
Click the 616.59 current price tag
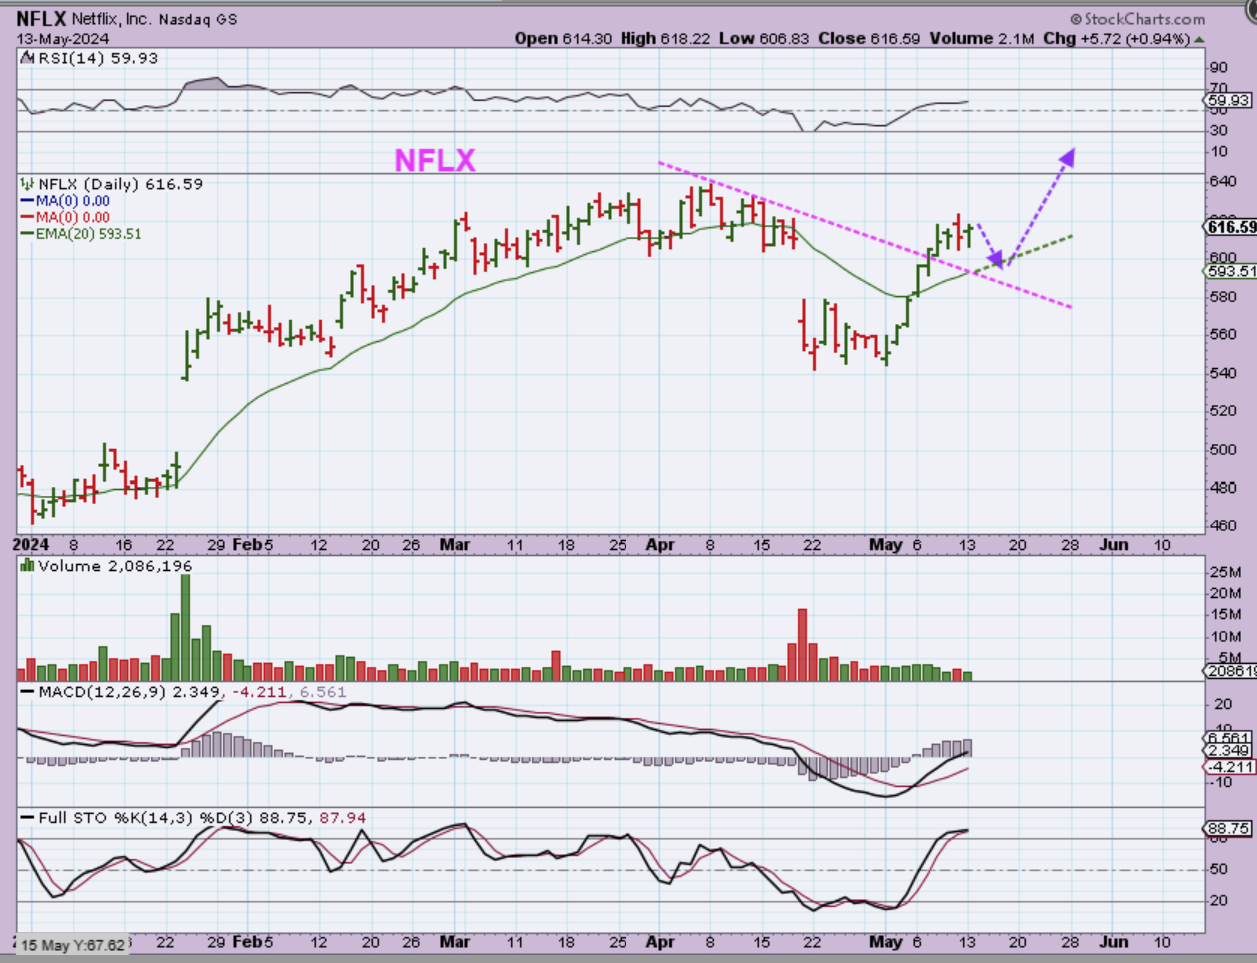click(1230, 227)
